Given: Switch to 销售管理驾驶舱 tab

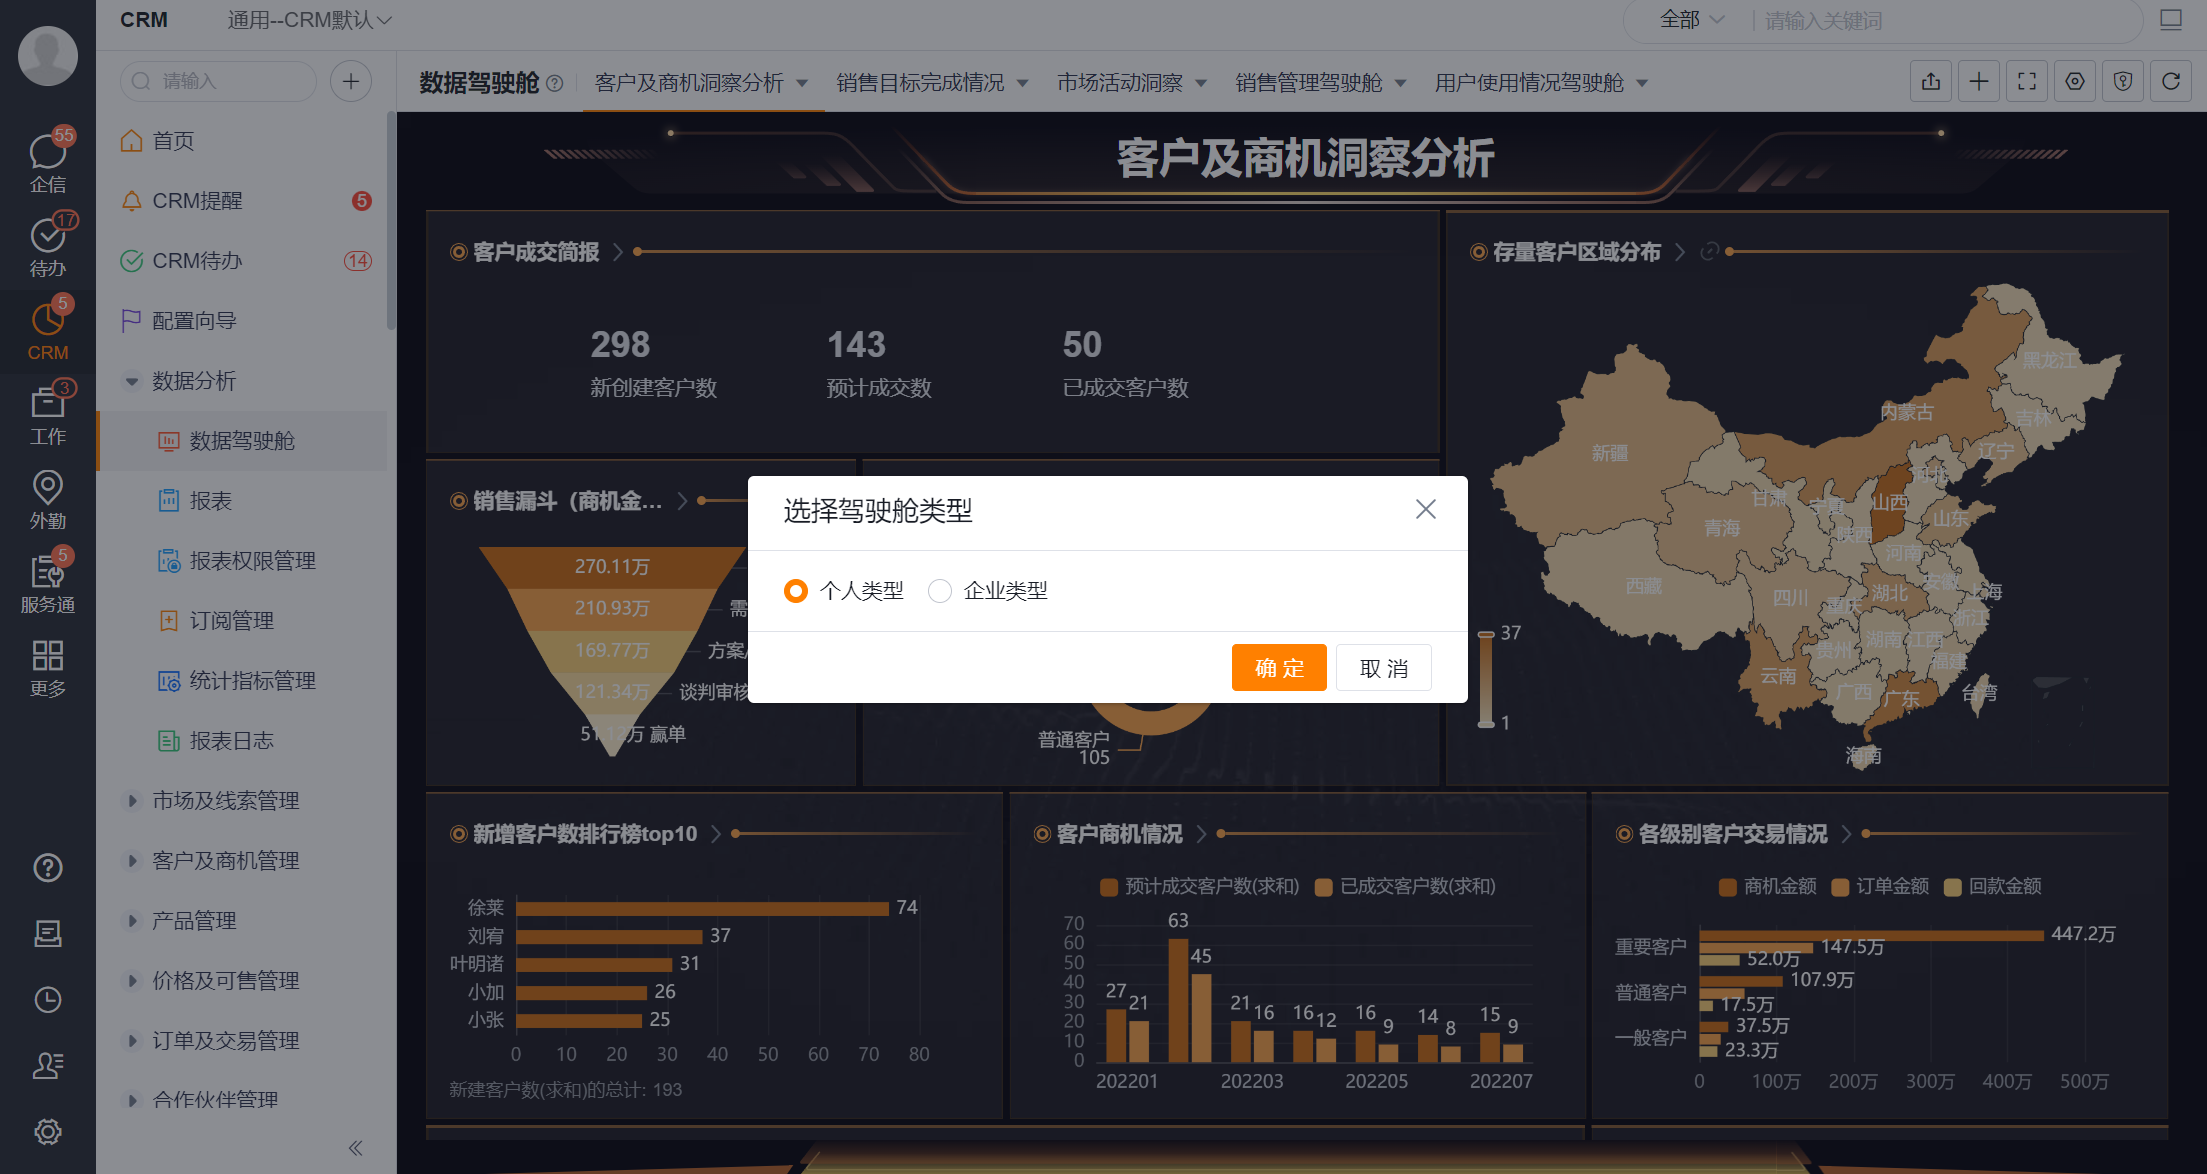Looking at the screenshot, I should [x=1309, y=83].
